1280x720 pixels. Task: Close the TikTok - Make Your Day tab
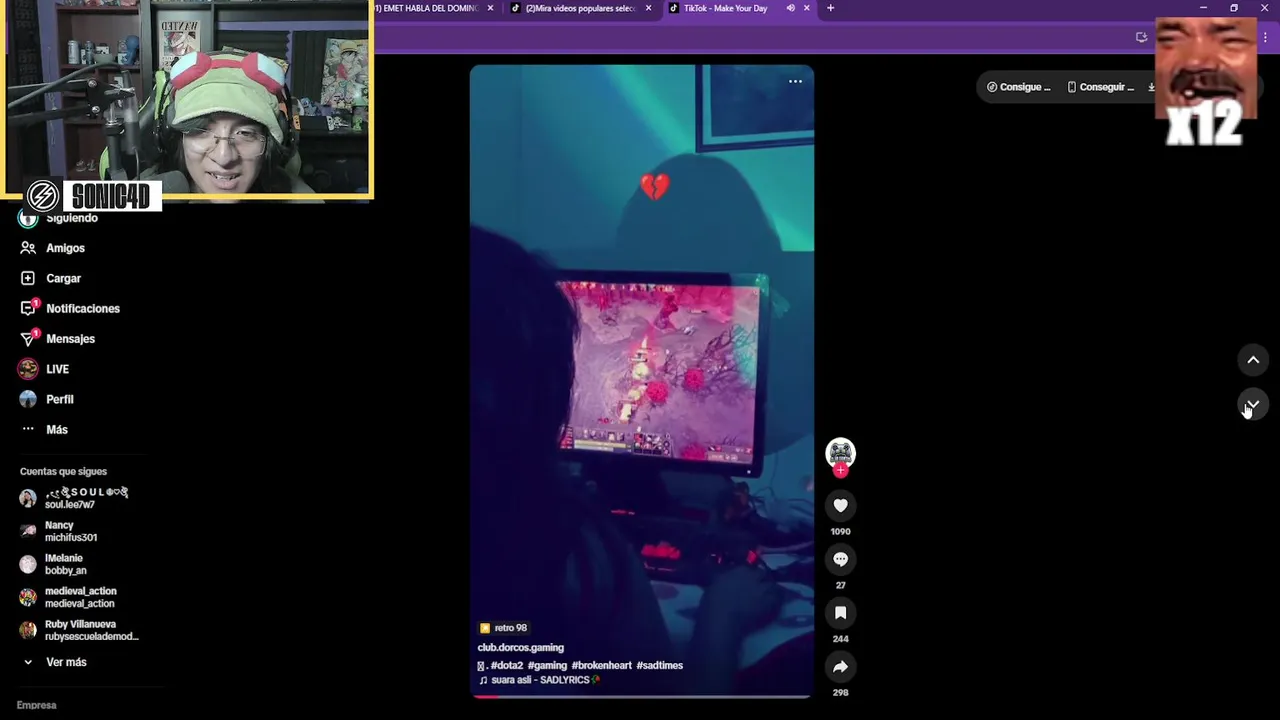(x=806, y=8)
